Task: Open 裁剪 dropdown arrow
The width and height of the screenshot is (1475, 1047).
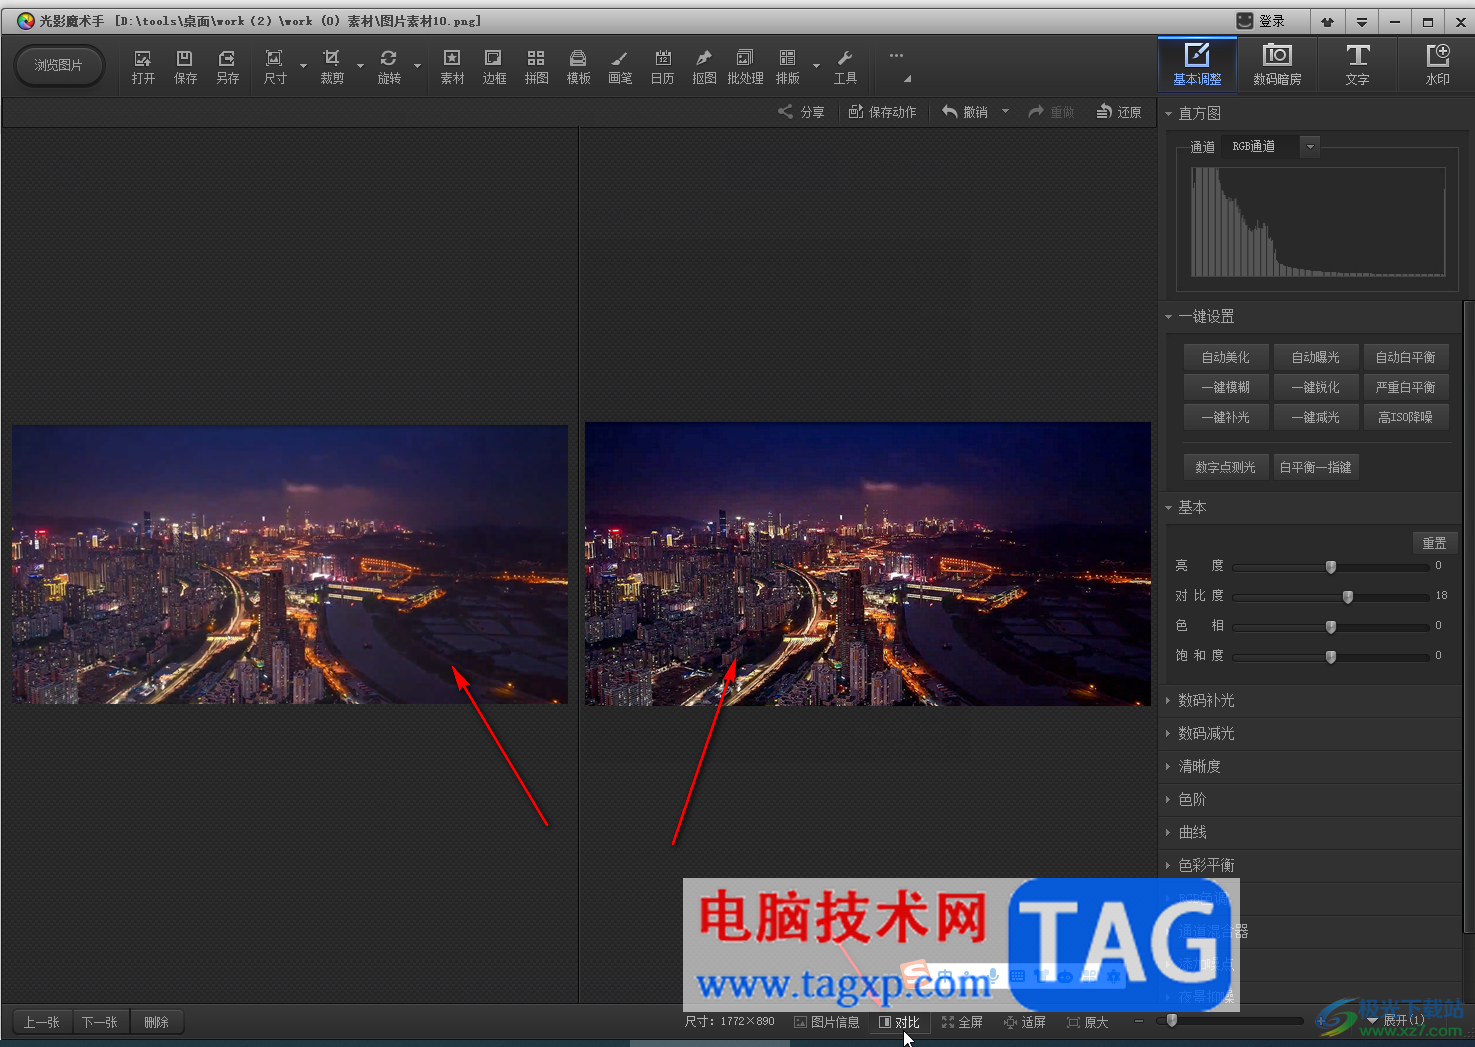Action: point(360,67)
